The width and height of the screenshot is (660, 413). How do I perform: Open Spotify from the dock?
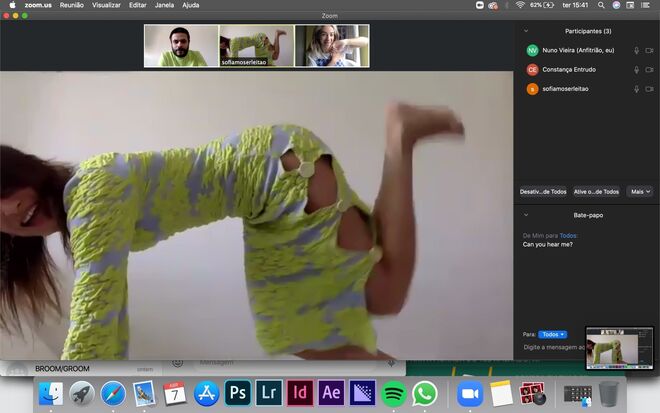[393, 393]
